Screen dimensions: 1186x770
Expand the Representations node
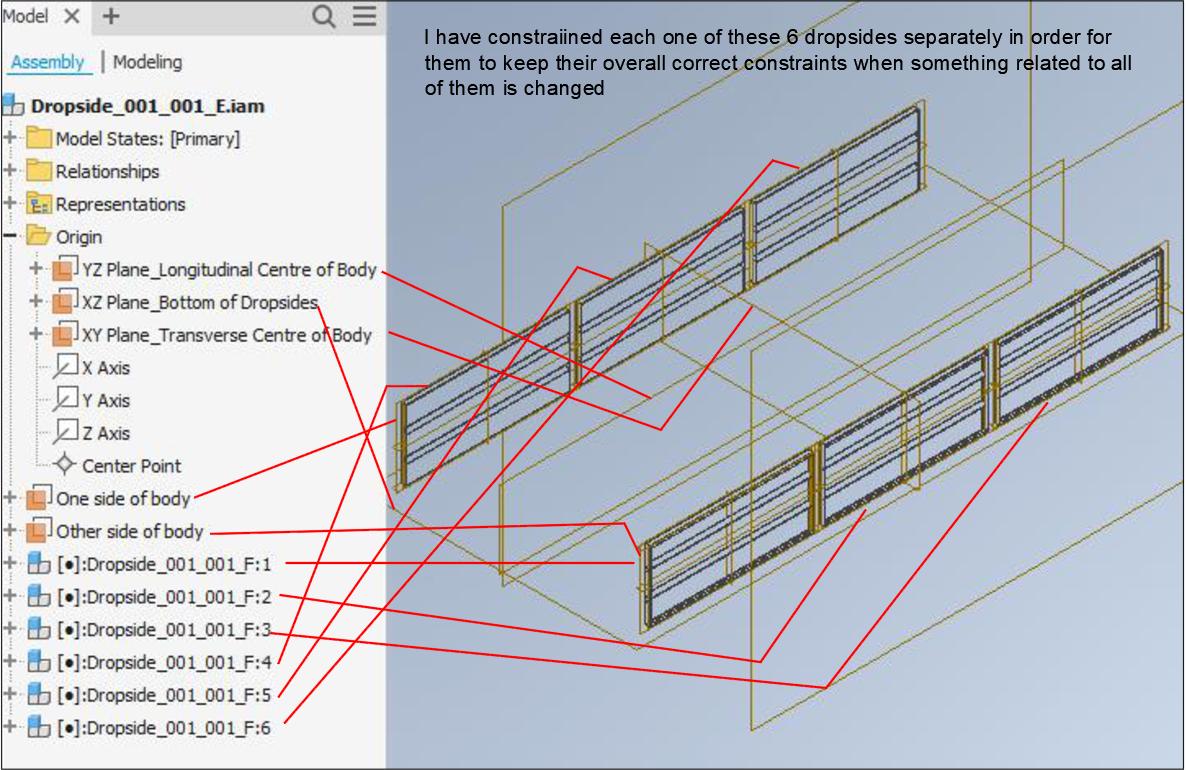tap(8, 204)
